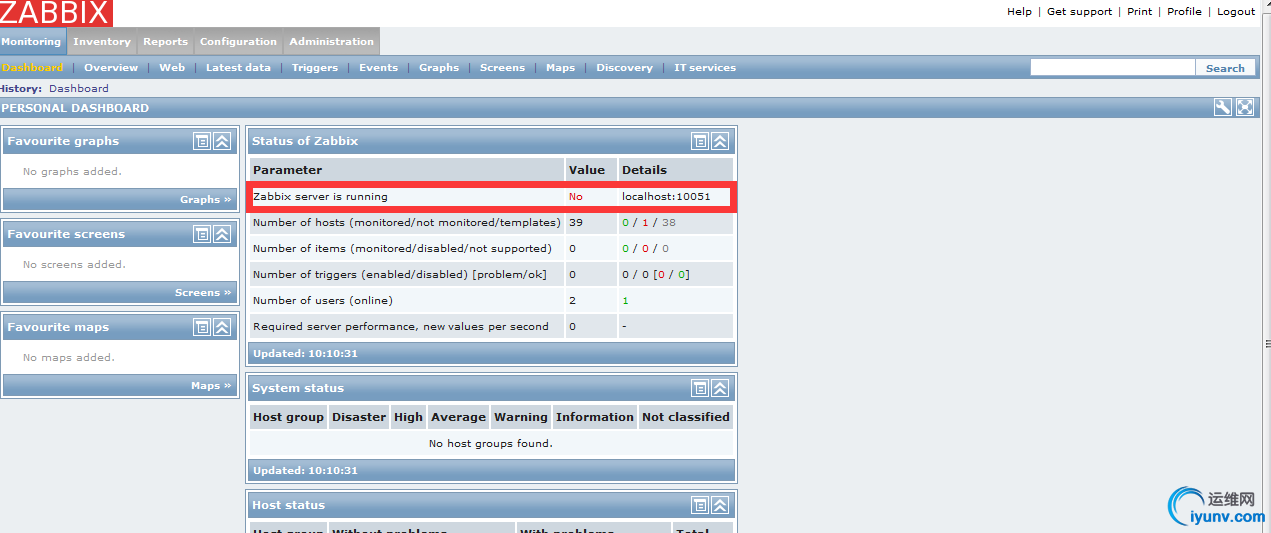Open the Events submenu

click(x=378, y=68)
